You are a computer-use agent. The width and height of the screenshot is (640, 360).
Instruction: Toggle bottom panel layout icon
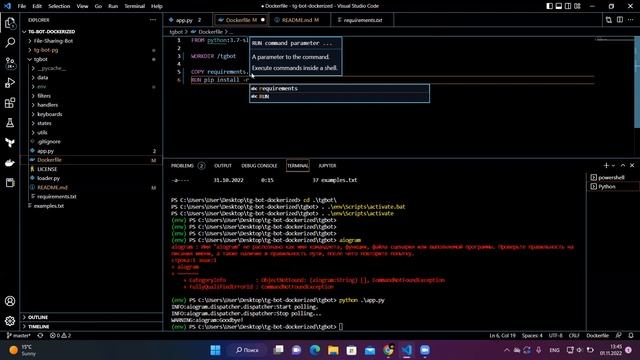coord(559,6)
